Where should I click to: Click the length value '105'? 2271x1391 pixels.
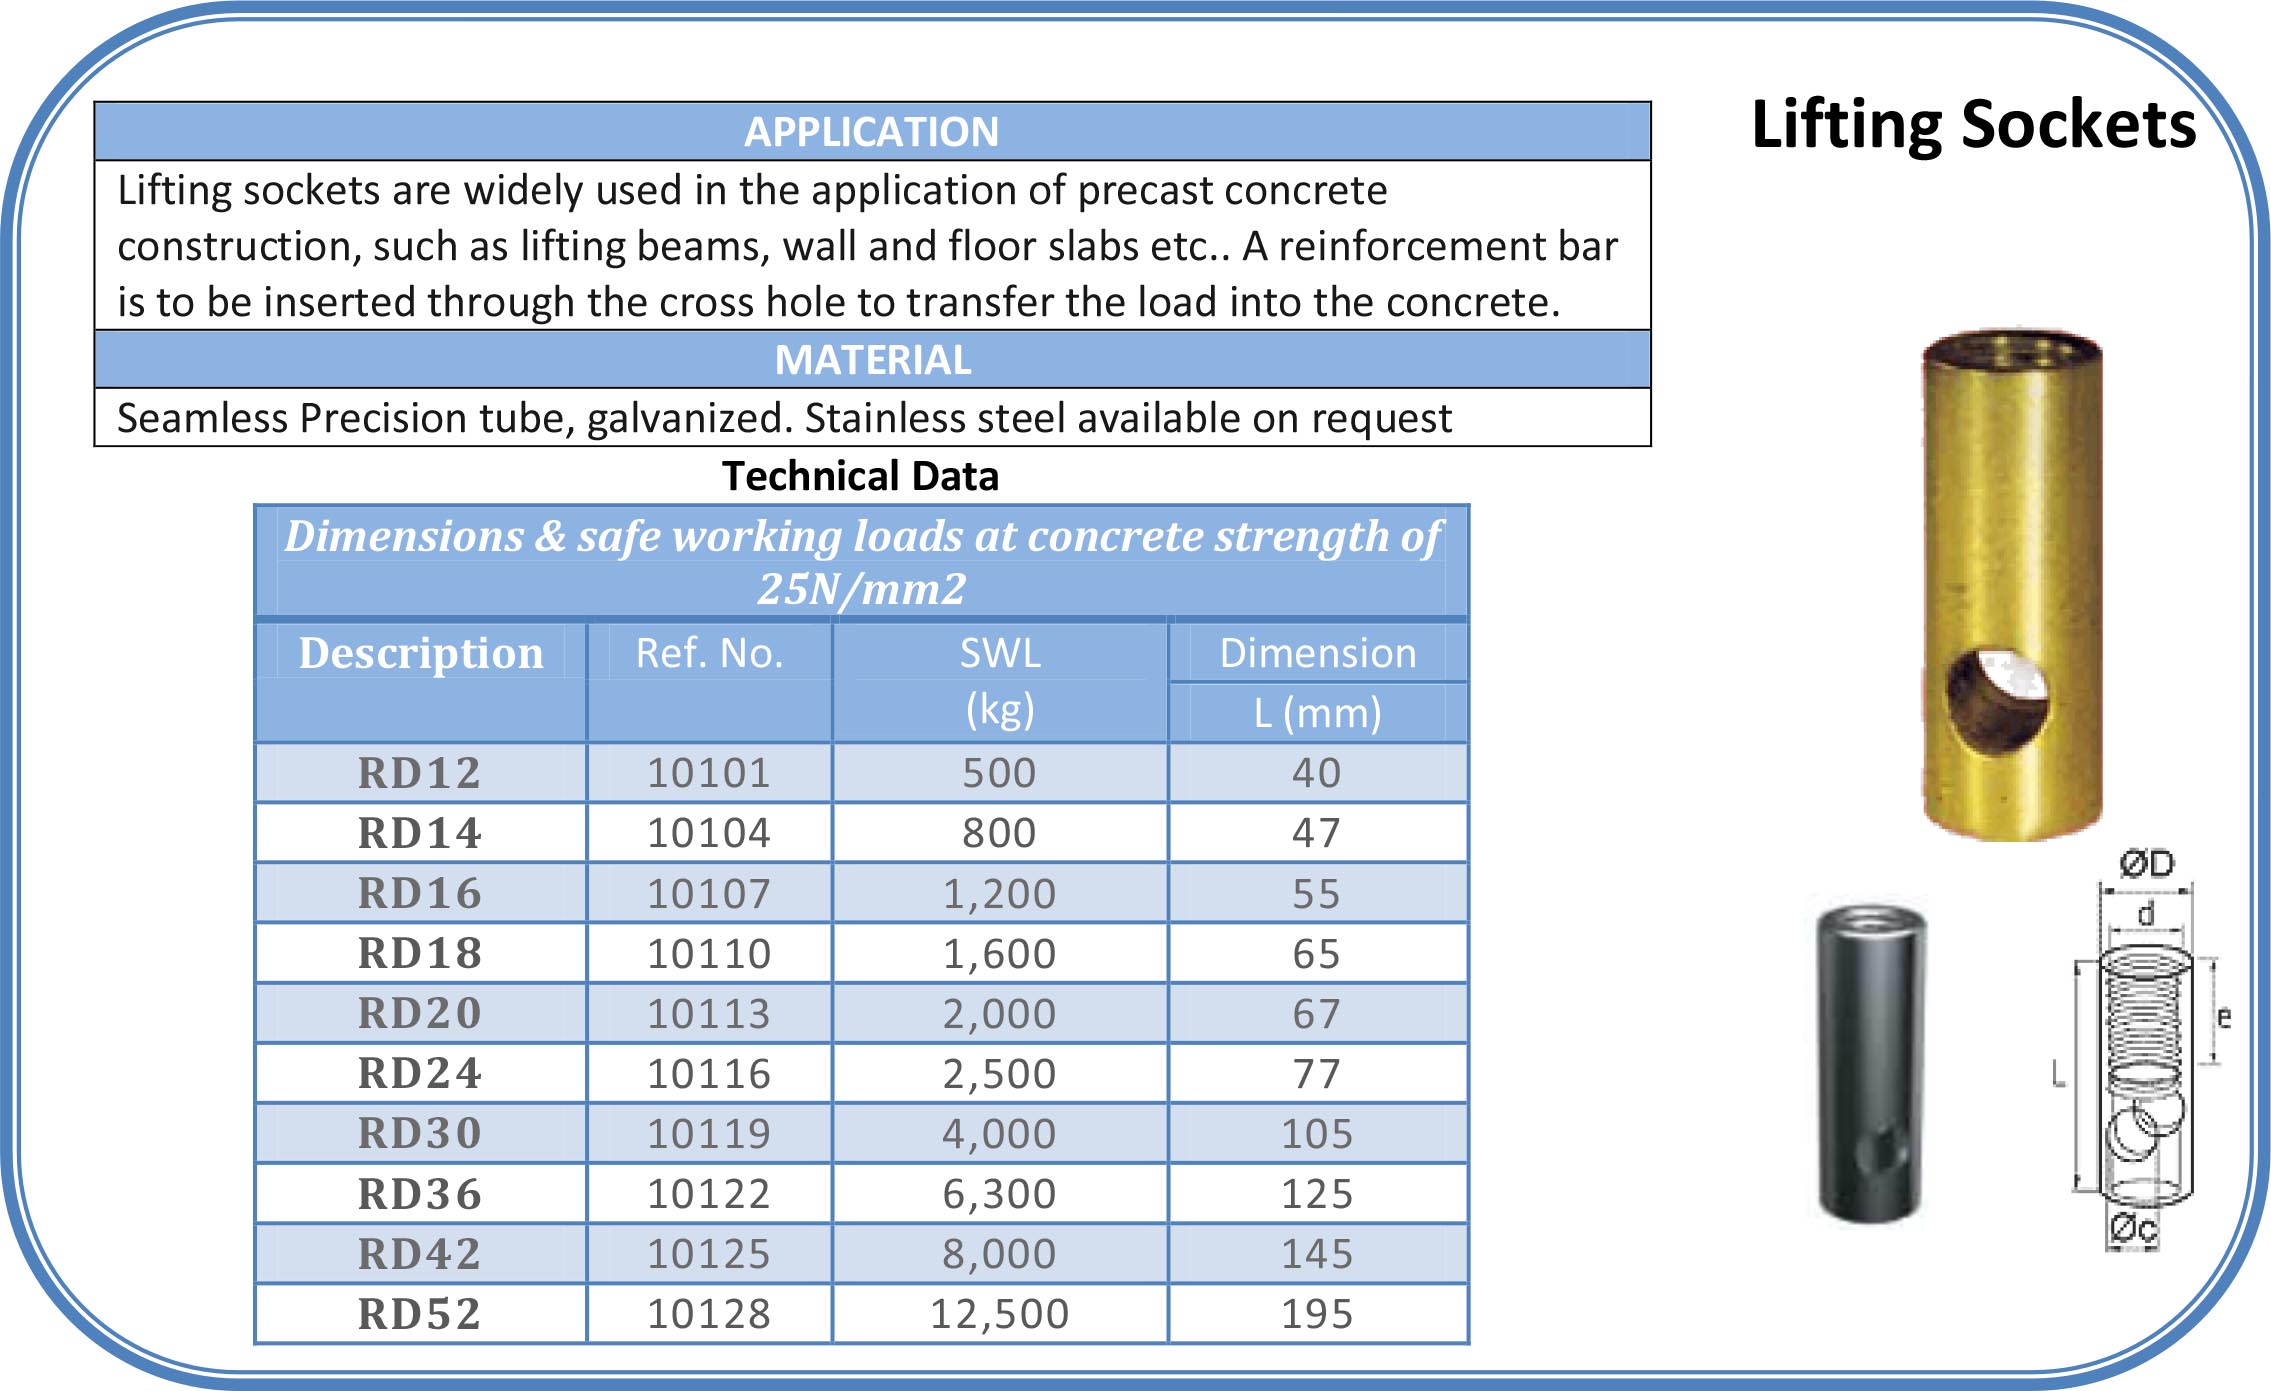pyautogui.click(x=1317, y=1133)
